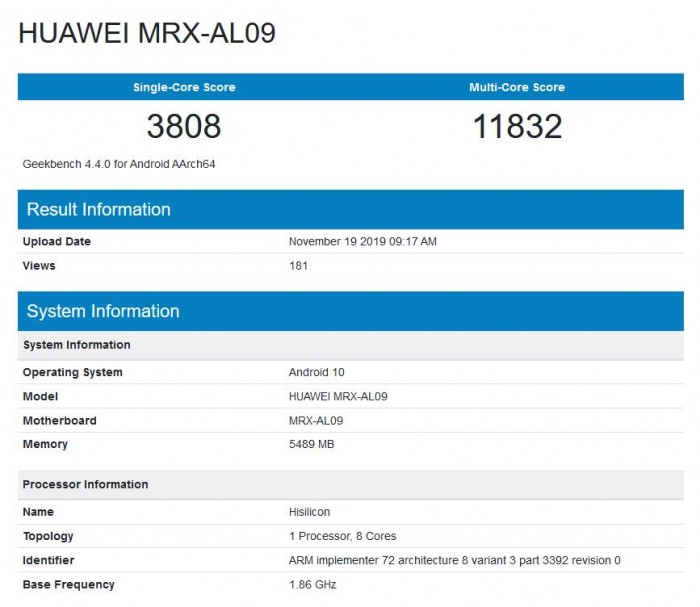The image size is (700, 607).
Task: Click the Memory label
Action: pos(45,444)
